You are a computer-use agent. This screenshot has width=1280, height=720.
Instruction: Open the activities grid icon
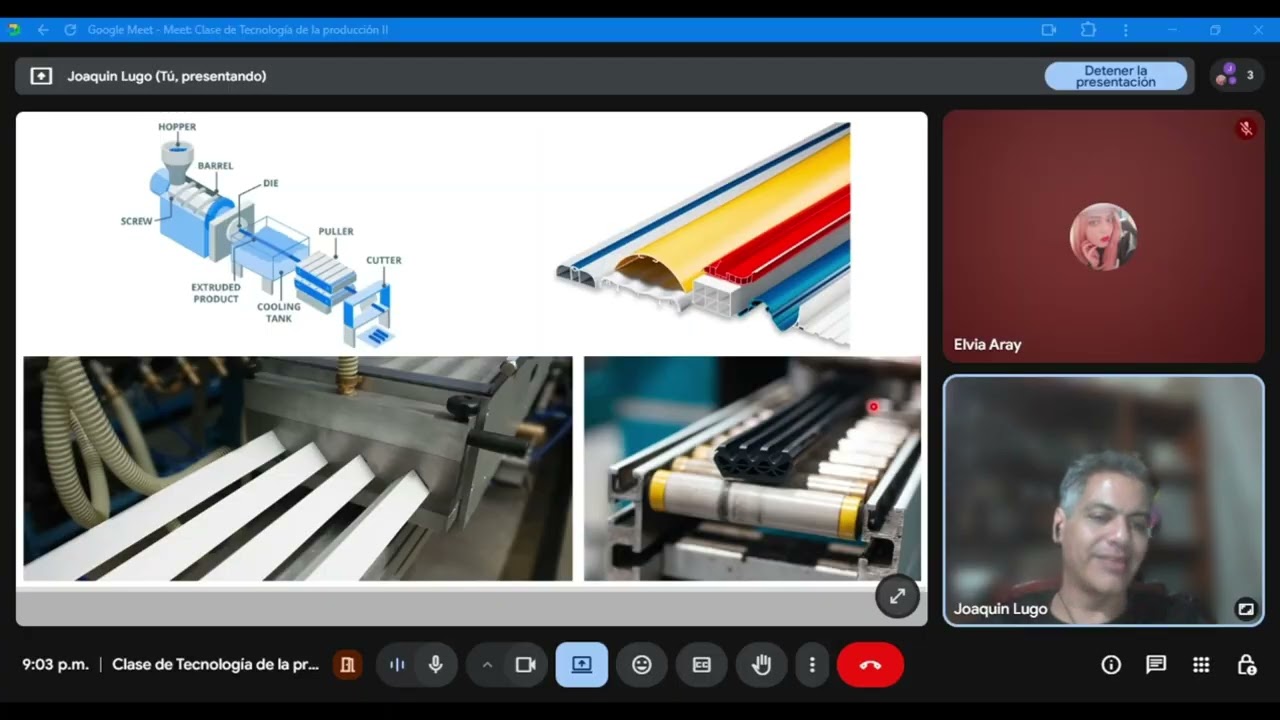(1201, 665)
